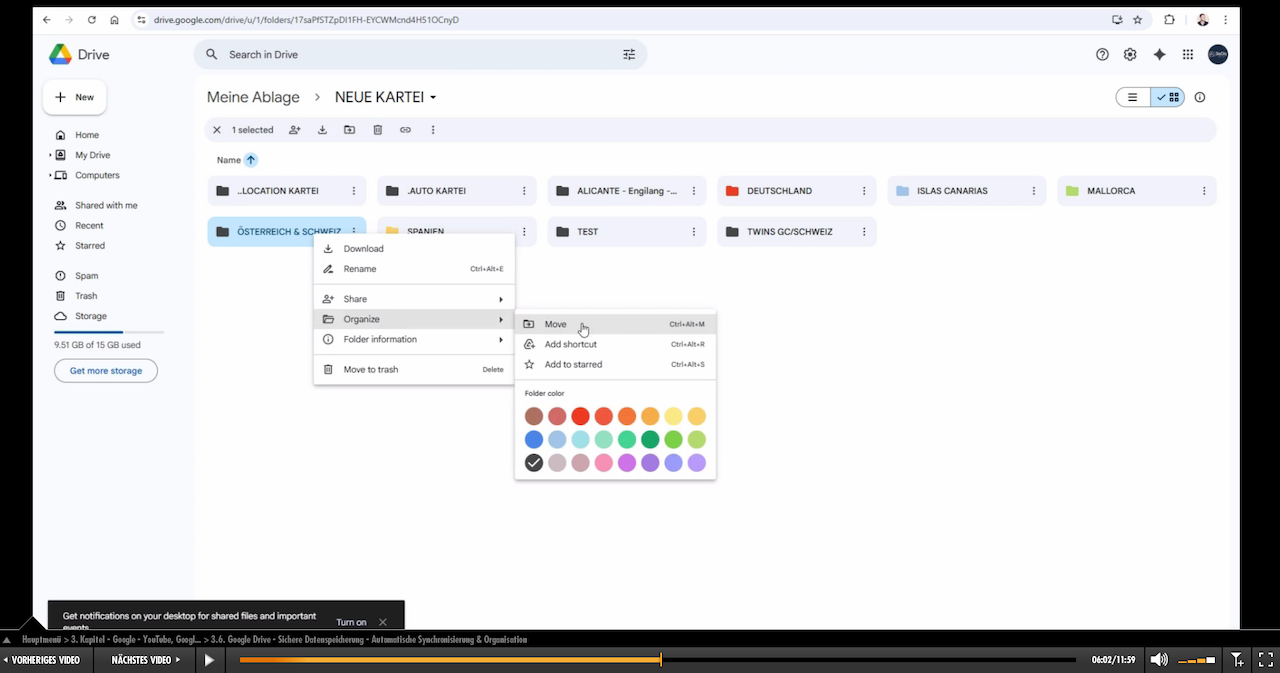Click the download icon in selection toolbar

tap(322, 130)
